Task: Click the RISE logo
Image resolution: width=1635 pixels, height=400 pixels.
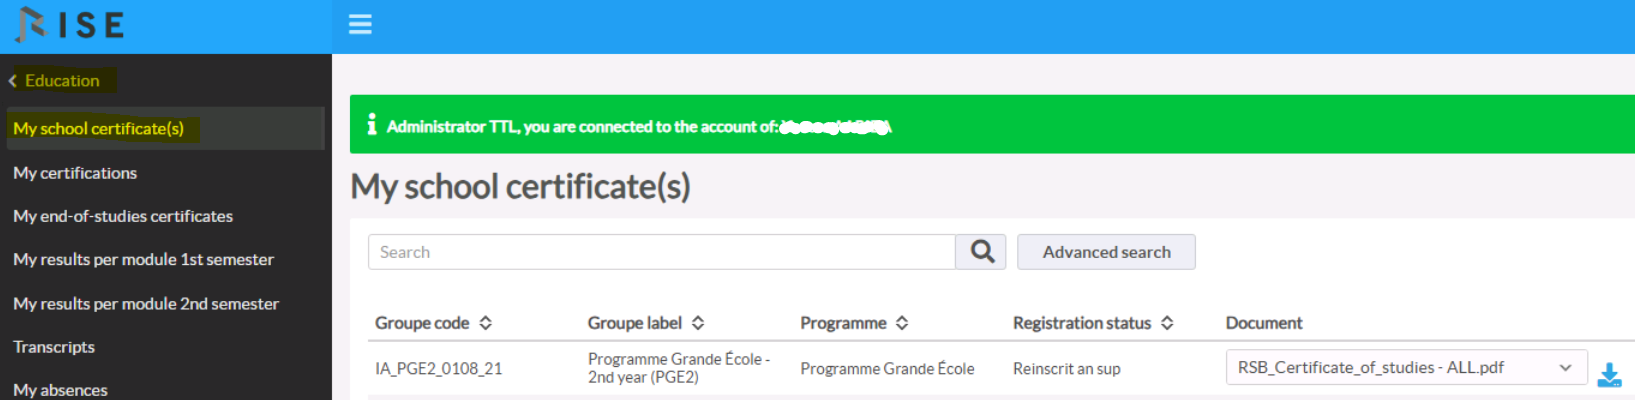Action: coord(70,24)
